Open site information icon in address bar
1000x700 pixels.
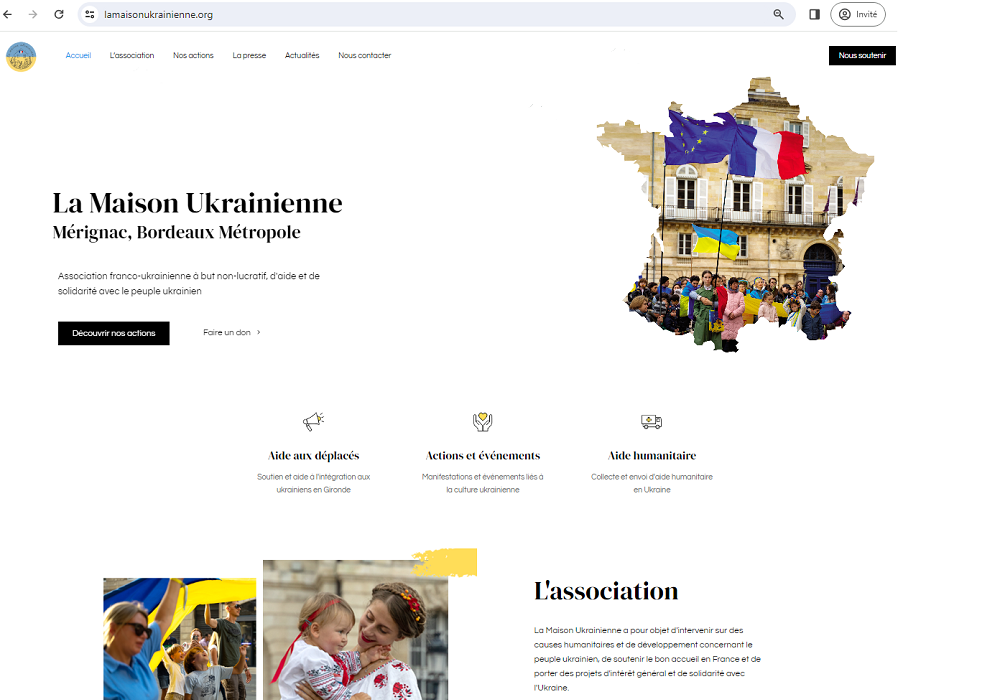point(90,14)
